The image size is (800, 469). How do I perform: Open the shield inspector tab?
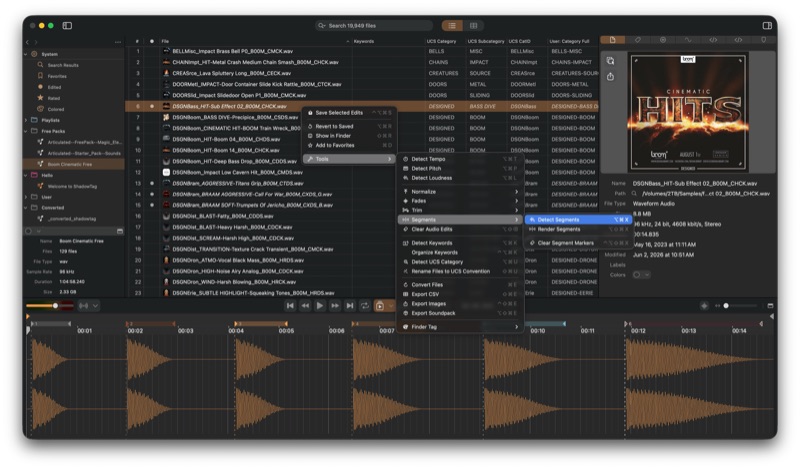[x=763, y=40]
